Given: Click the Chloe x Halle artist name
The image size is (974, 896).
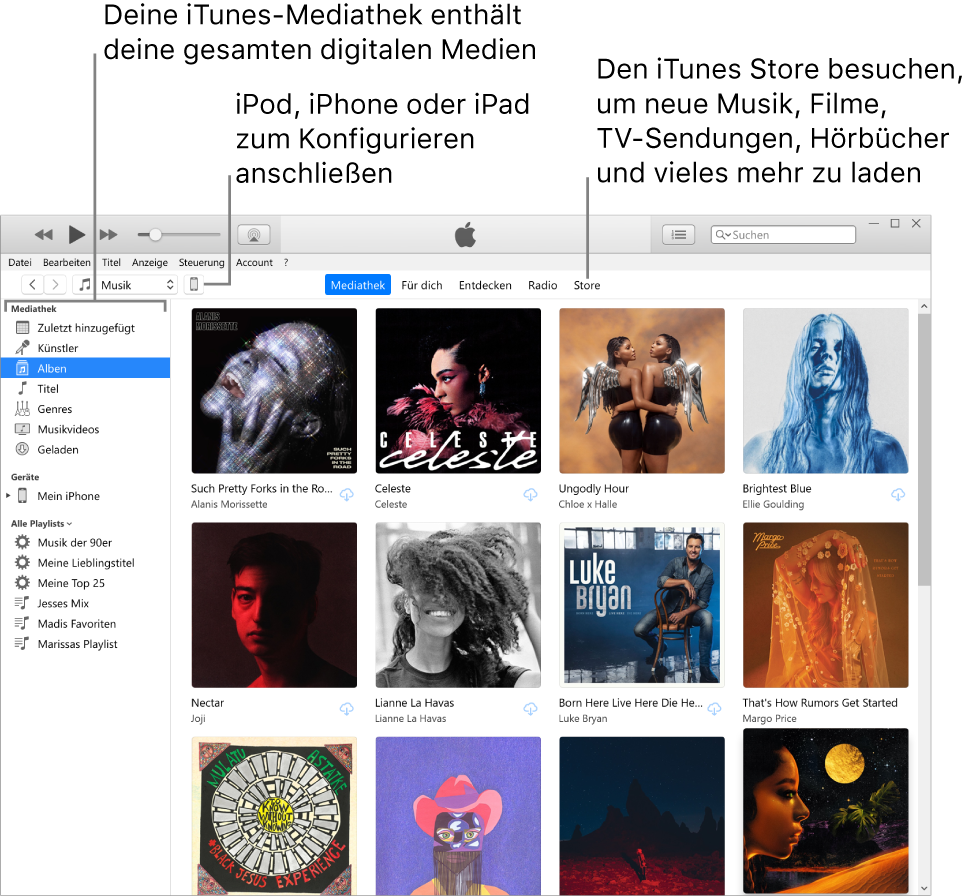Looking at the screenshot, I should [x=588, y=505].
